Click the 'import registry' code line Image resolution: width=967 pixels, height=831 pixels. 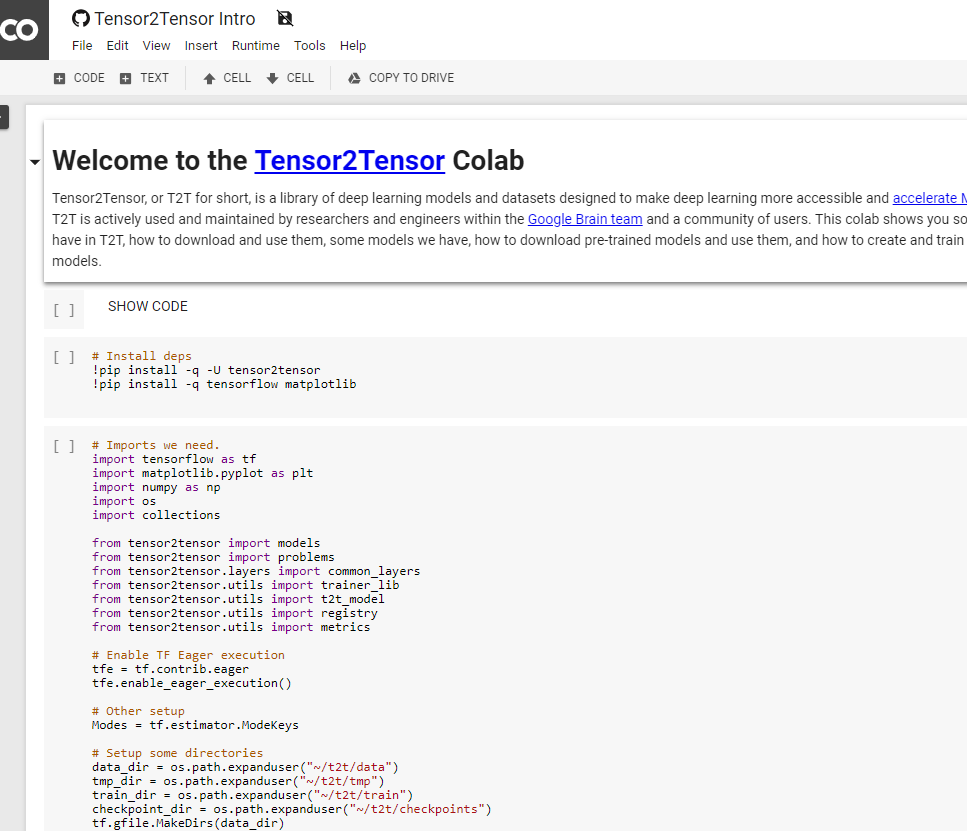click(x=235, y=613)
